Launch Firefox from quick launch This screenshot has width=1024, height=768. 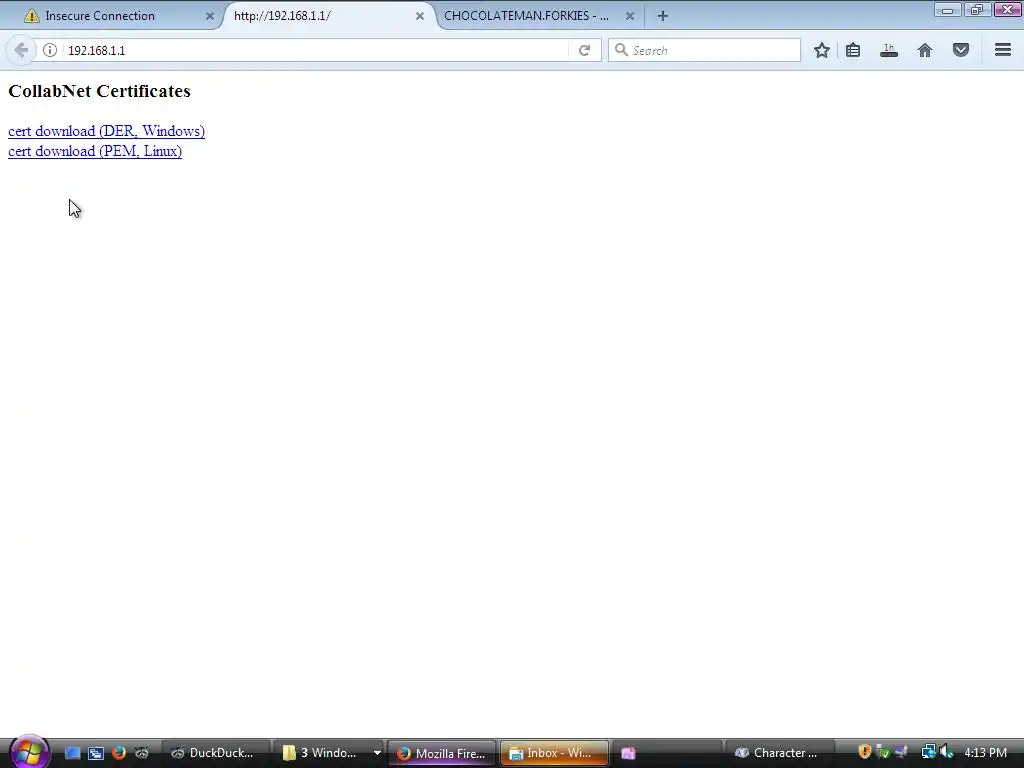118,753
